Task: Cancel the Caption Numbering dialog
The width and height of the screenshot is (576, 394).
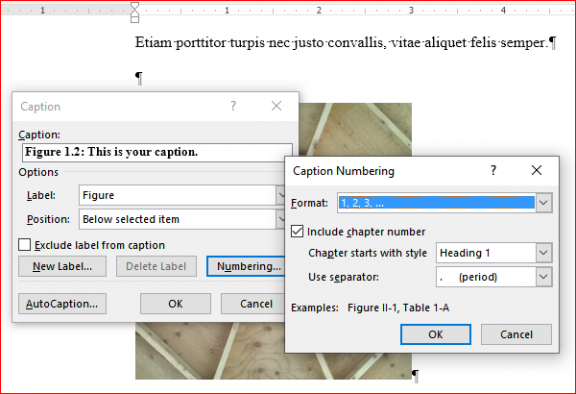Action: pos(516,335)
